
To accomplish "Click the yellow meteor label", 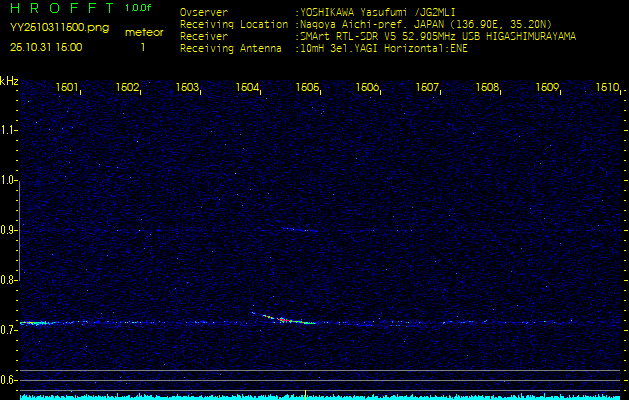I will pos(144,32).
